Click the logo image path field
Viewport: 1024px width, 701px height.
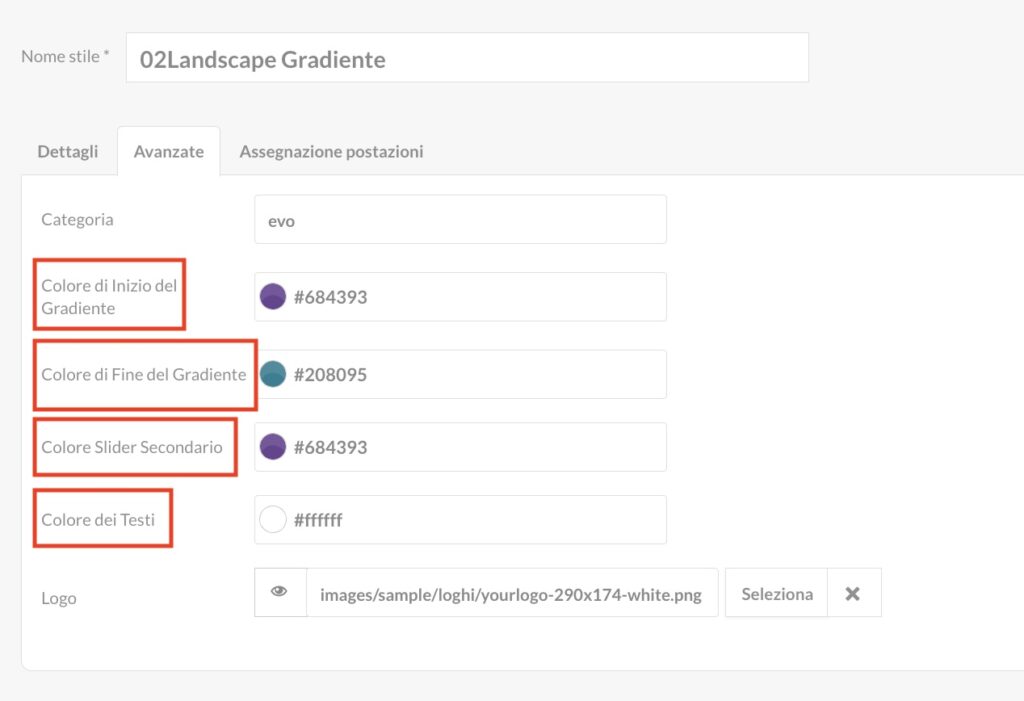click(512, 593)
